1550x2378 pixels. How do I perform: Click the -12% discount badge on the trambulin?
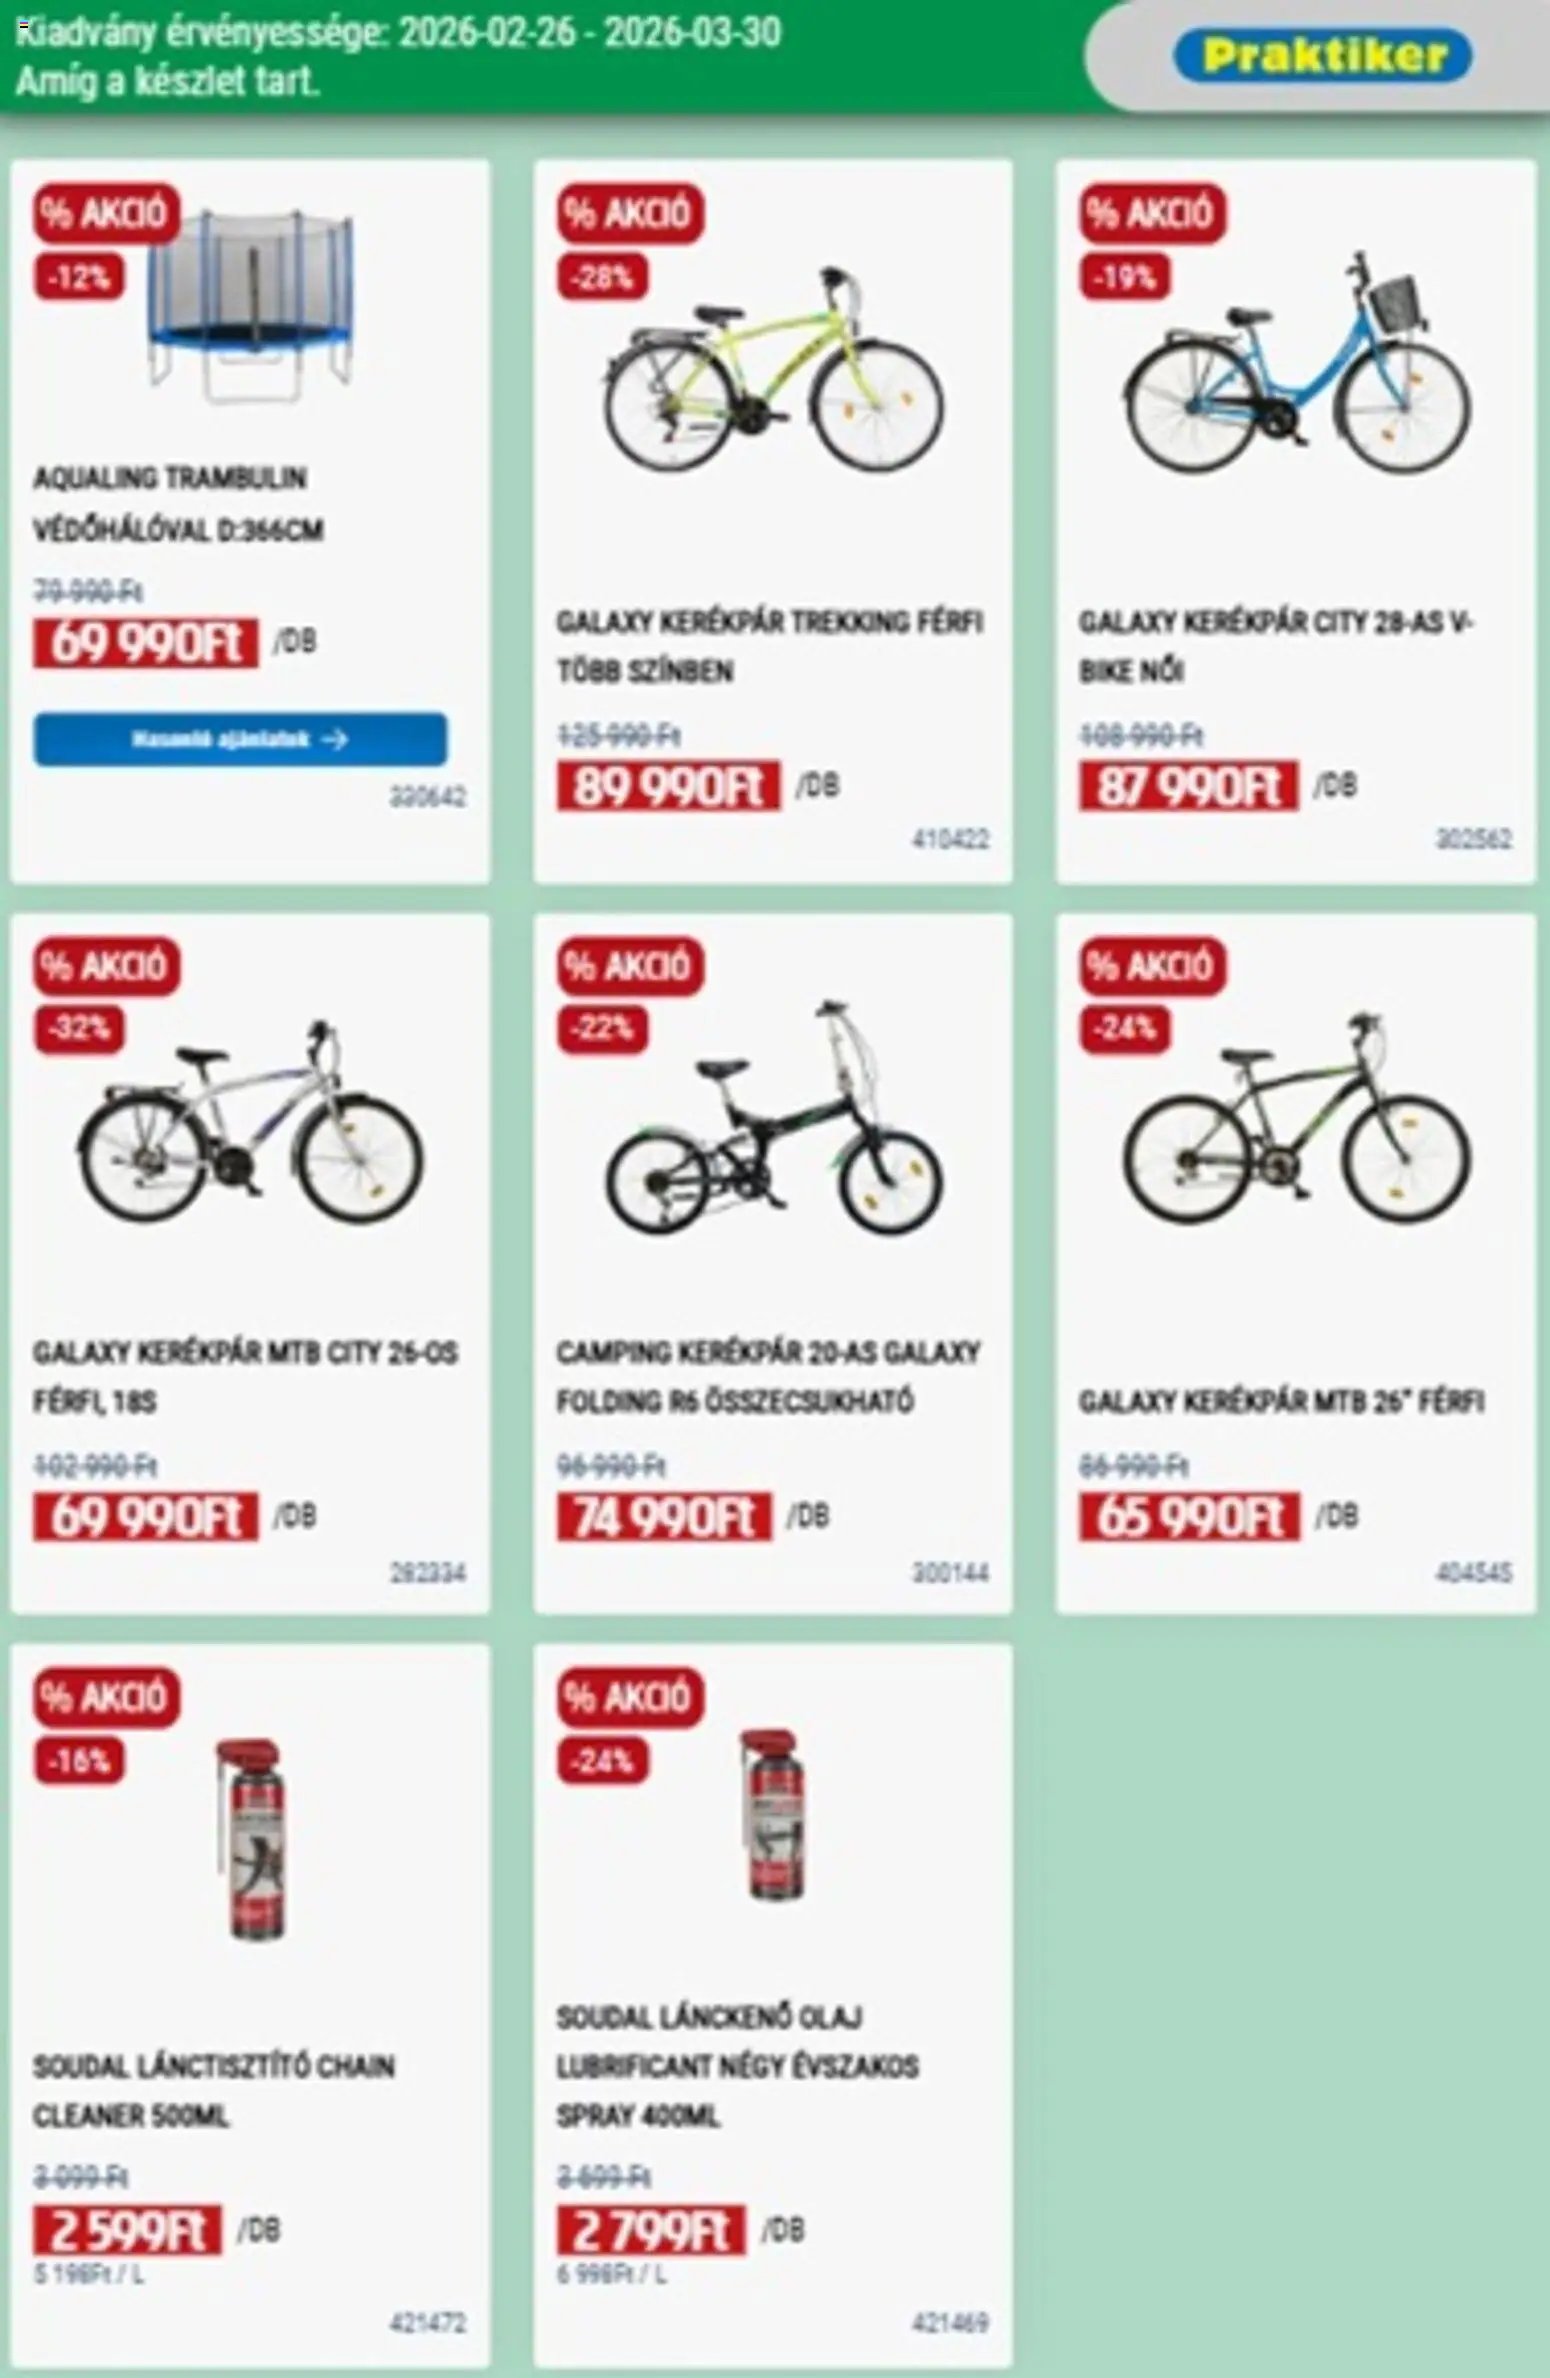80,277
